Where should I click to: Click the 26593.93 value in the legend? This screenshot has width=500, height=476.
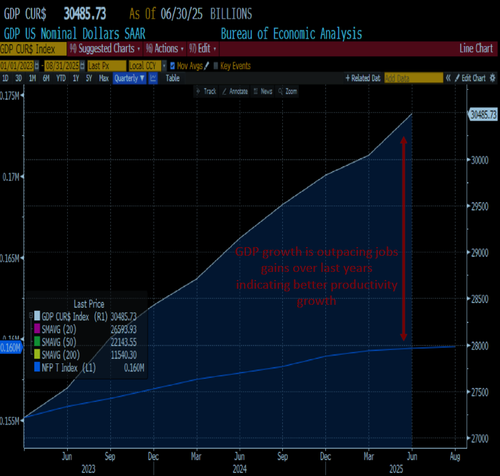coord(124,329)
